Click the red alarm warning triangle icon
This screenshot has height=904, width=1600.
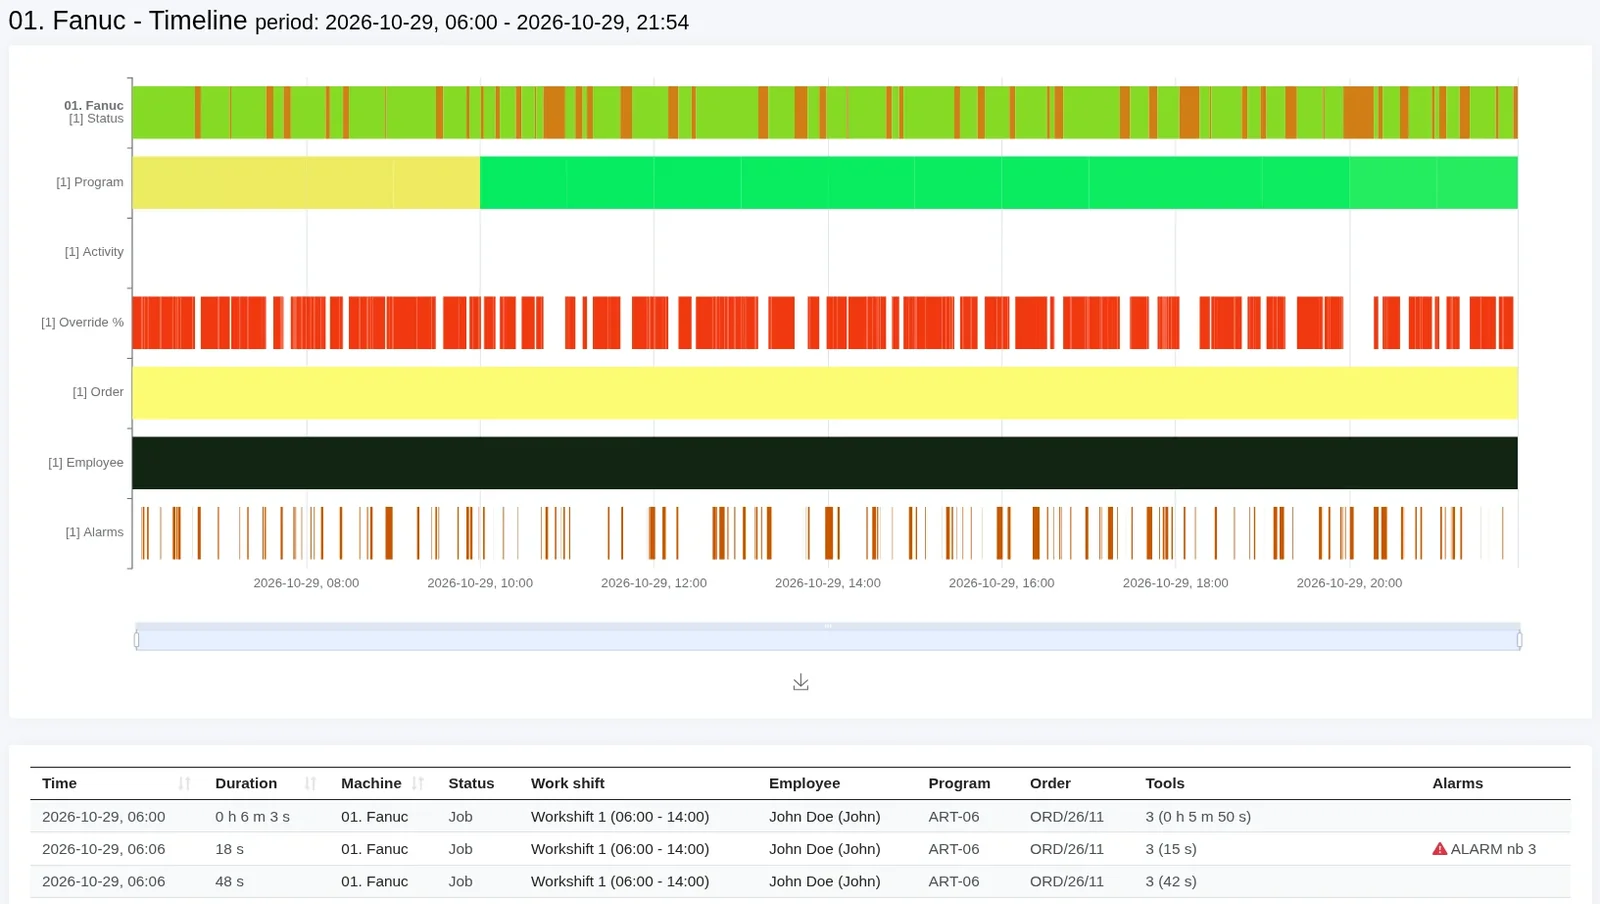point(1439,849)
